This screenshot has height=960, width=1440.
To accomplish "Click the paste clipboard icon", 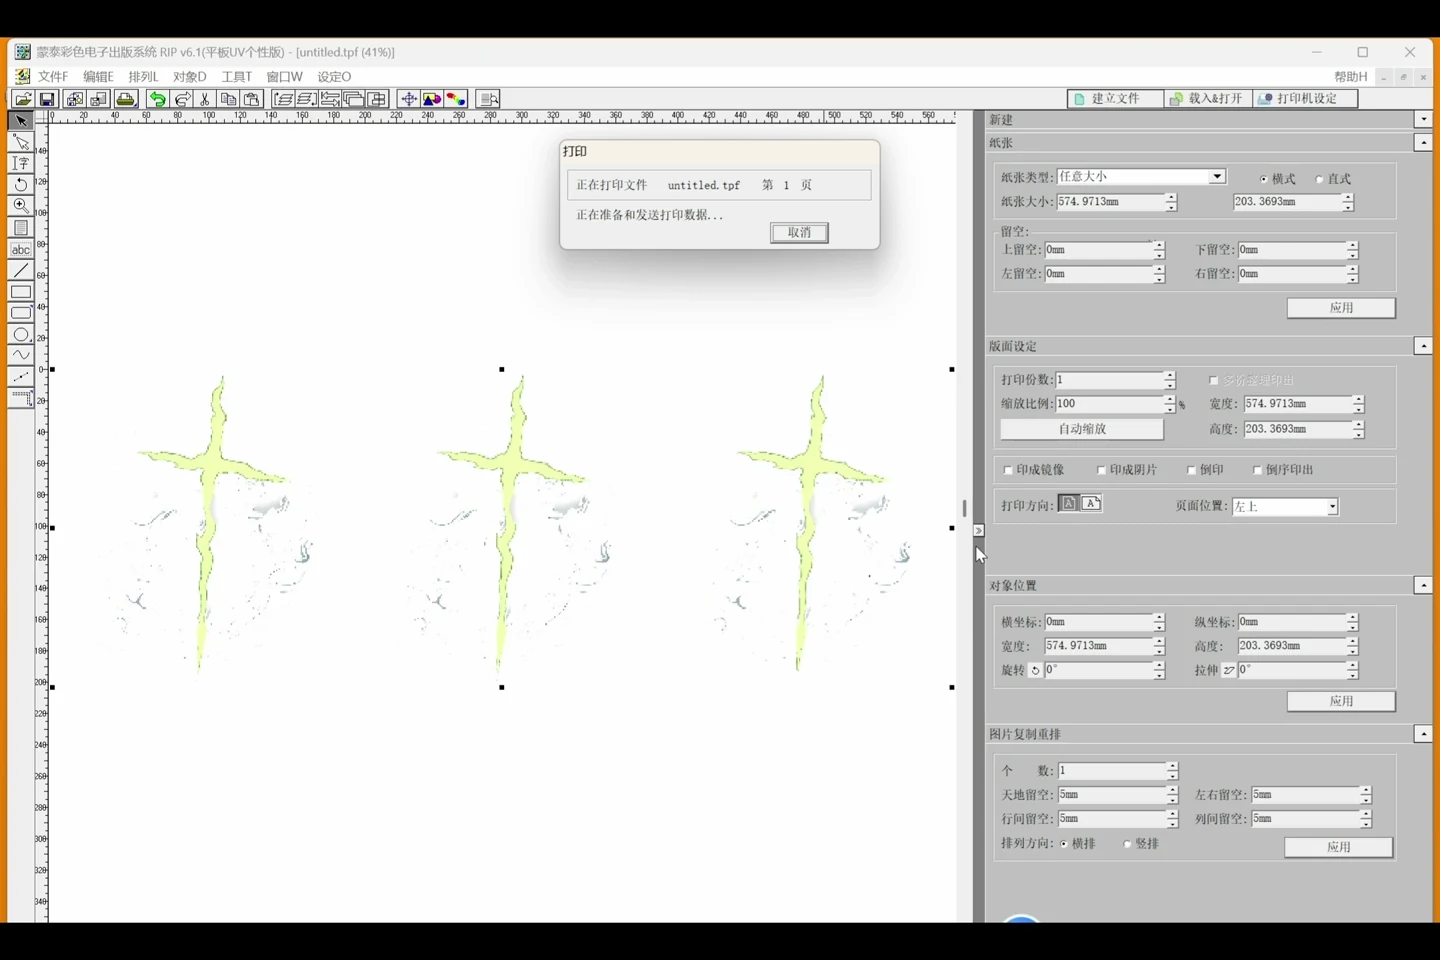I will pos(252,99).
